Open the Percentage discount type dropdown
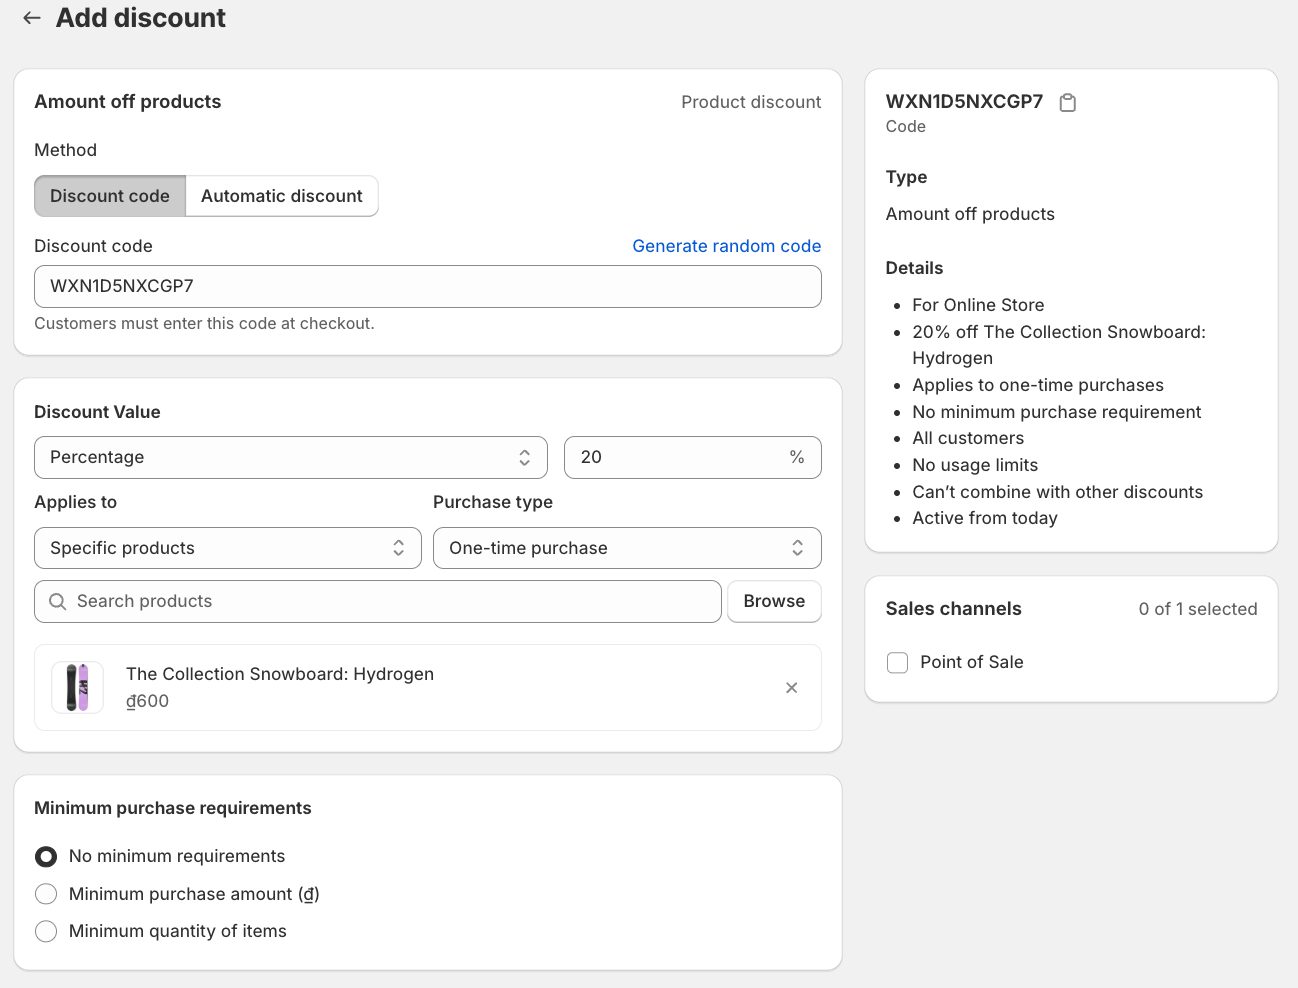 click(x=290, y=457)
